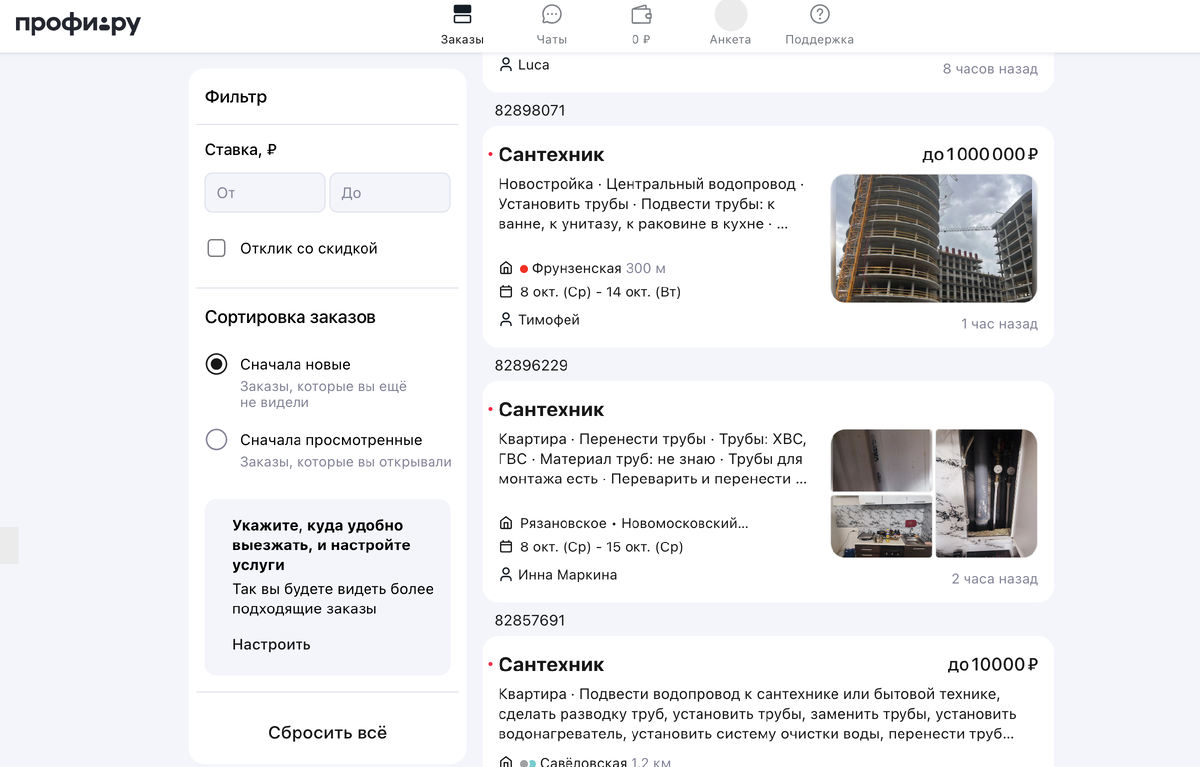Click the Ставка От input field

tap(265, 192)
